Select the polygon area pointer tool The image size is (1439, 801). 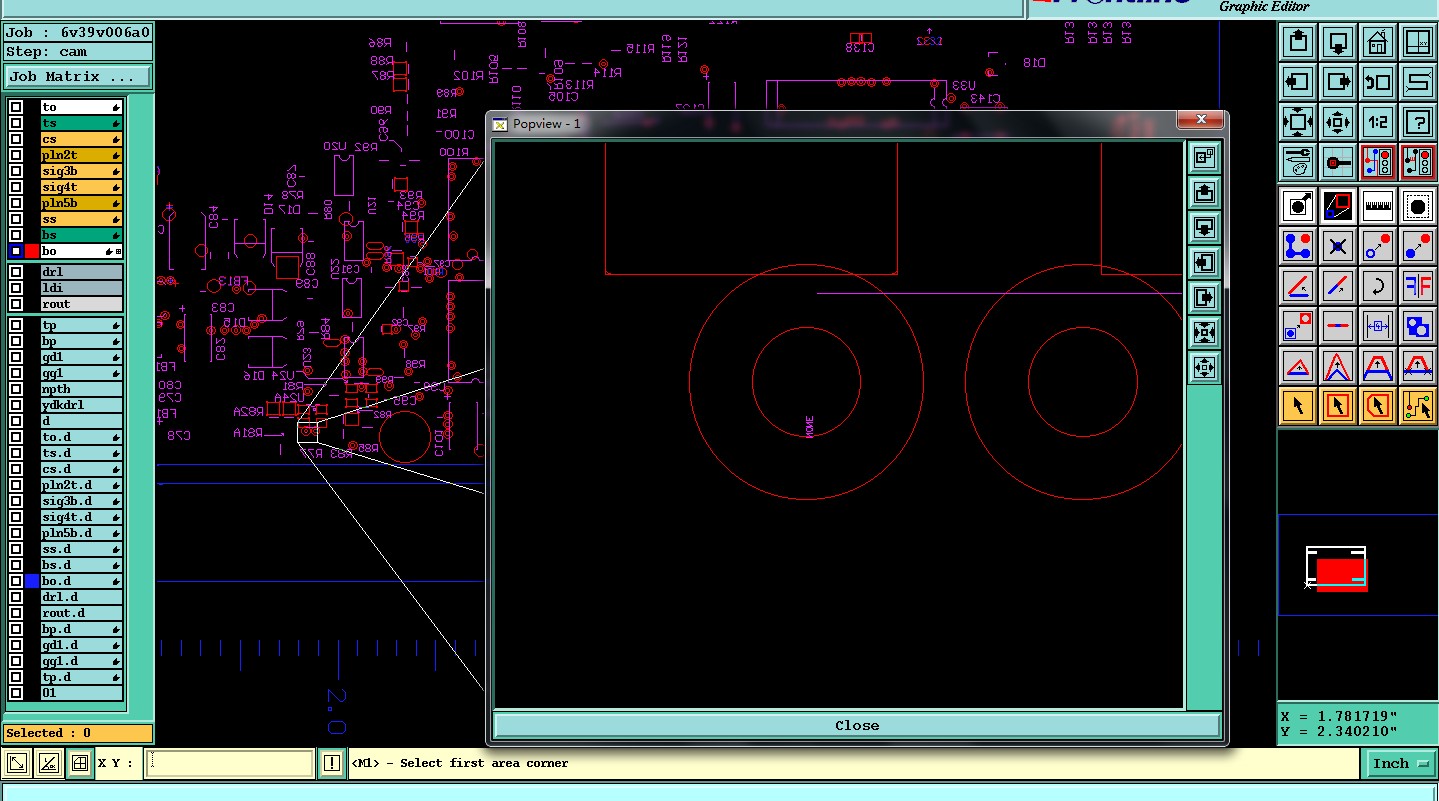point(1378,406)
